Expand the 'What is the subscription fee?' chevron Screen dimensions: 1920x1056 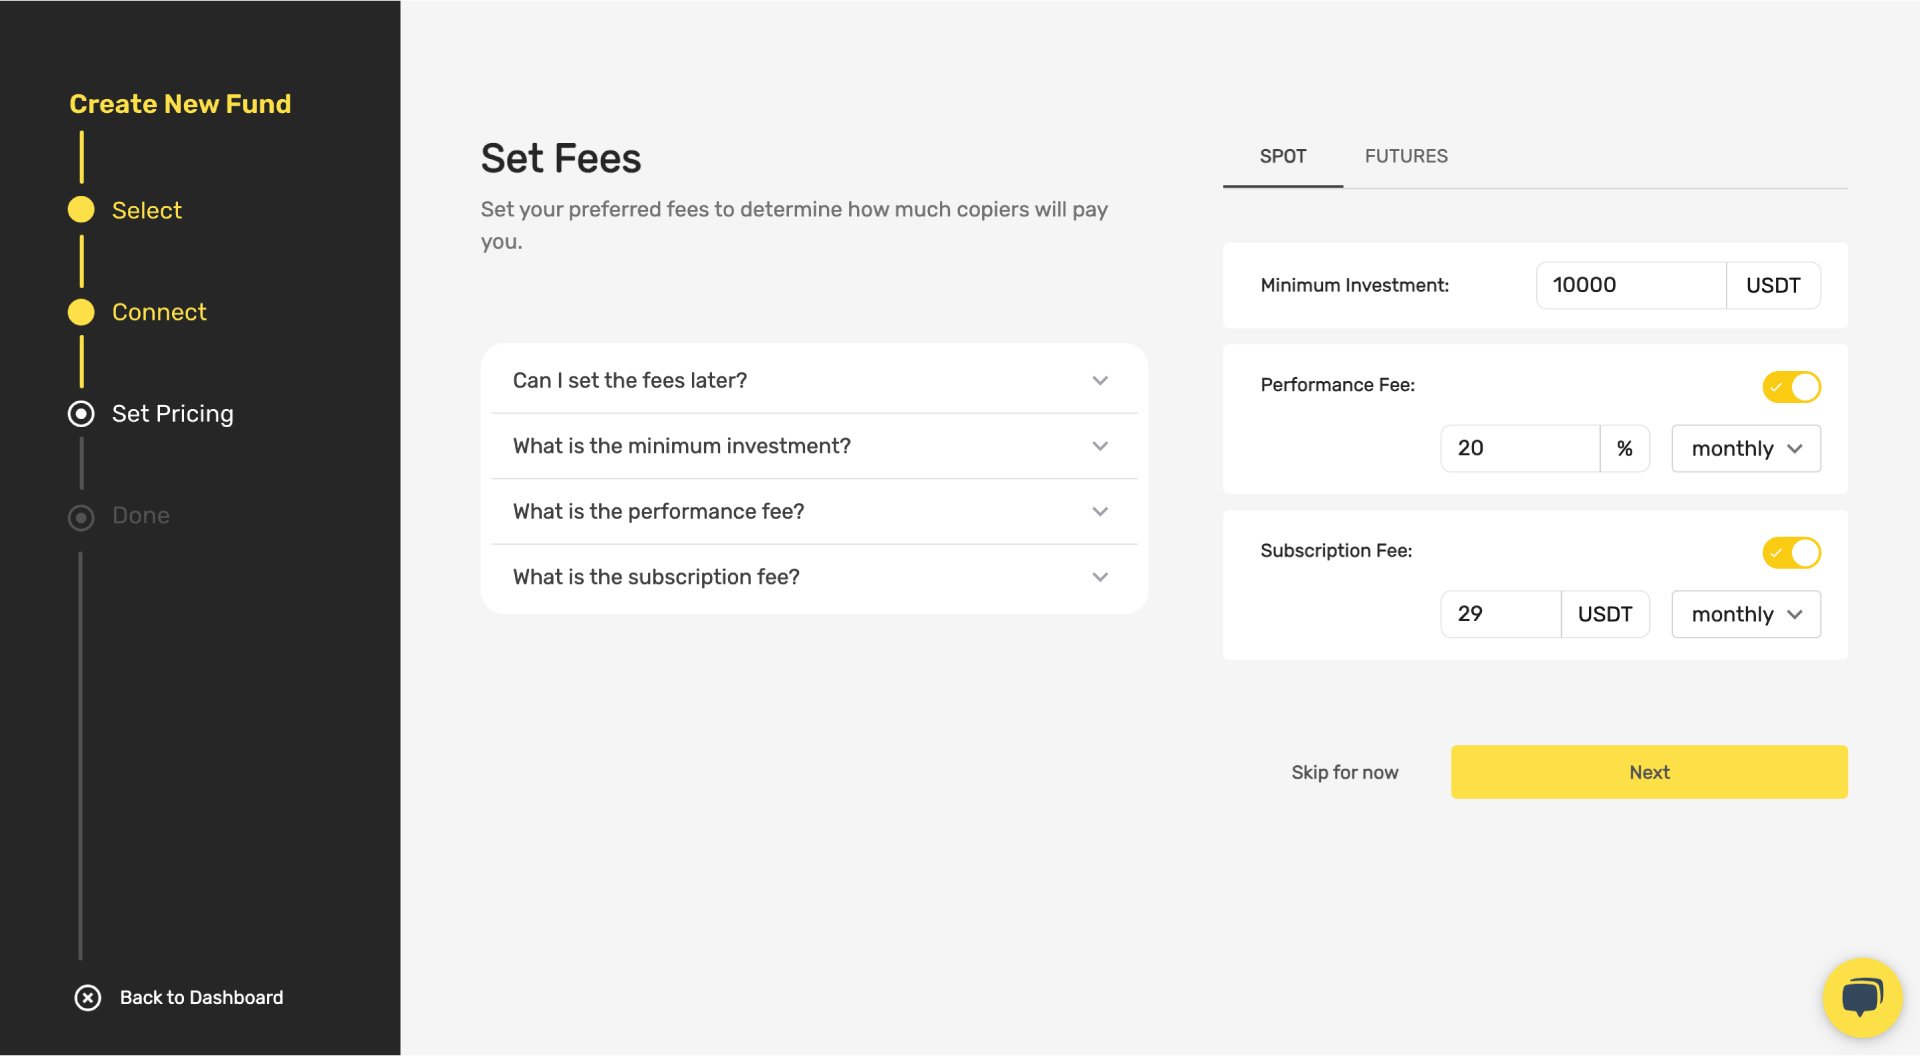1100,577
